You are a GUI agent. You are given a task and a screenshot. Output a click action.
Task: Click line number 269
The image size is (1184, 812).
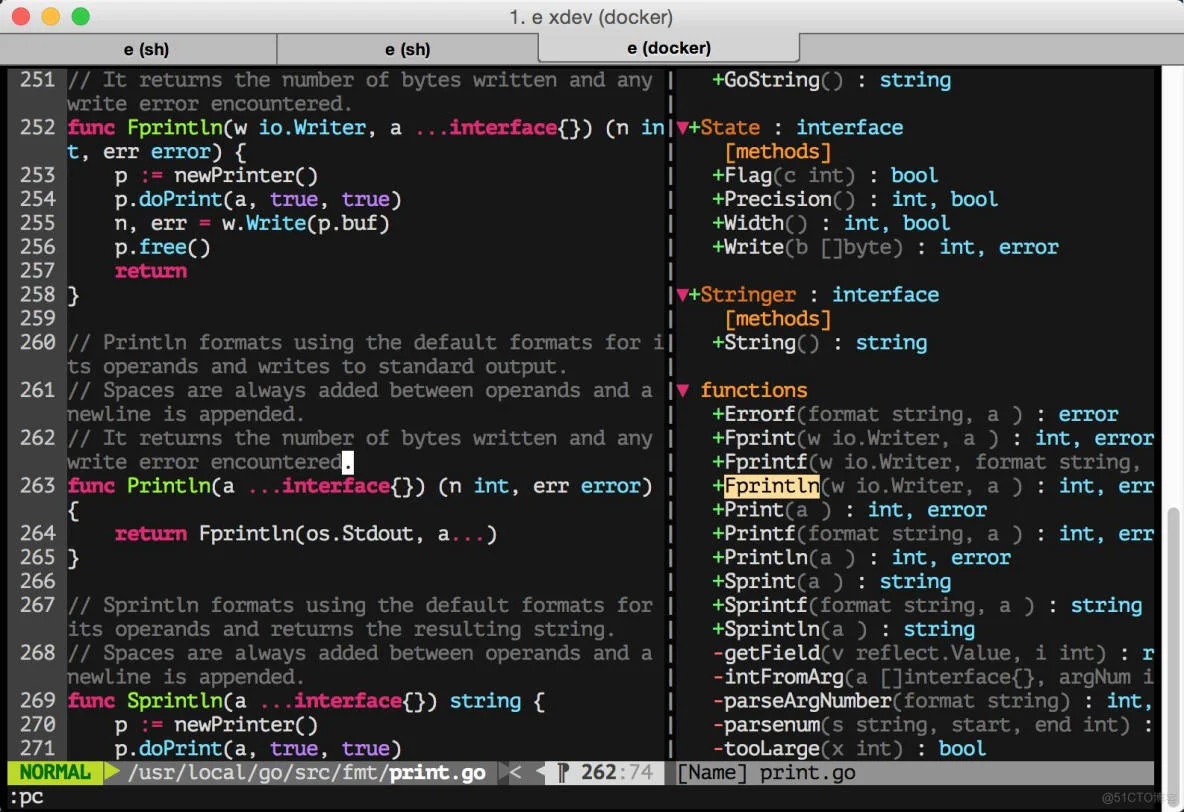point(38,701)
